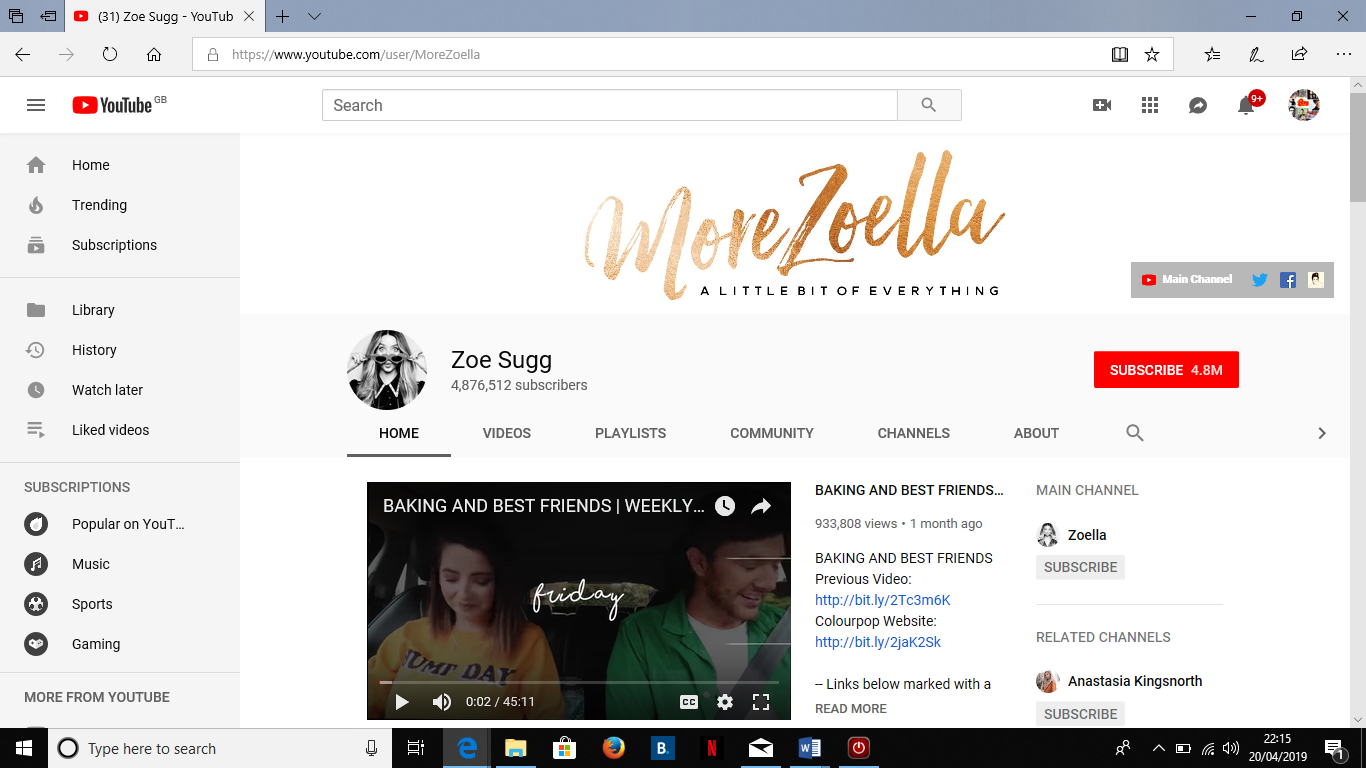Mute the video volume

click(x=442, y=702)
